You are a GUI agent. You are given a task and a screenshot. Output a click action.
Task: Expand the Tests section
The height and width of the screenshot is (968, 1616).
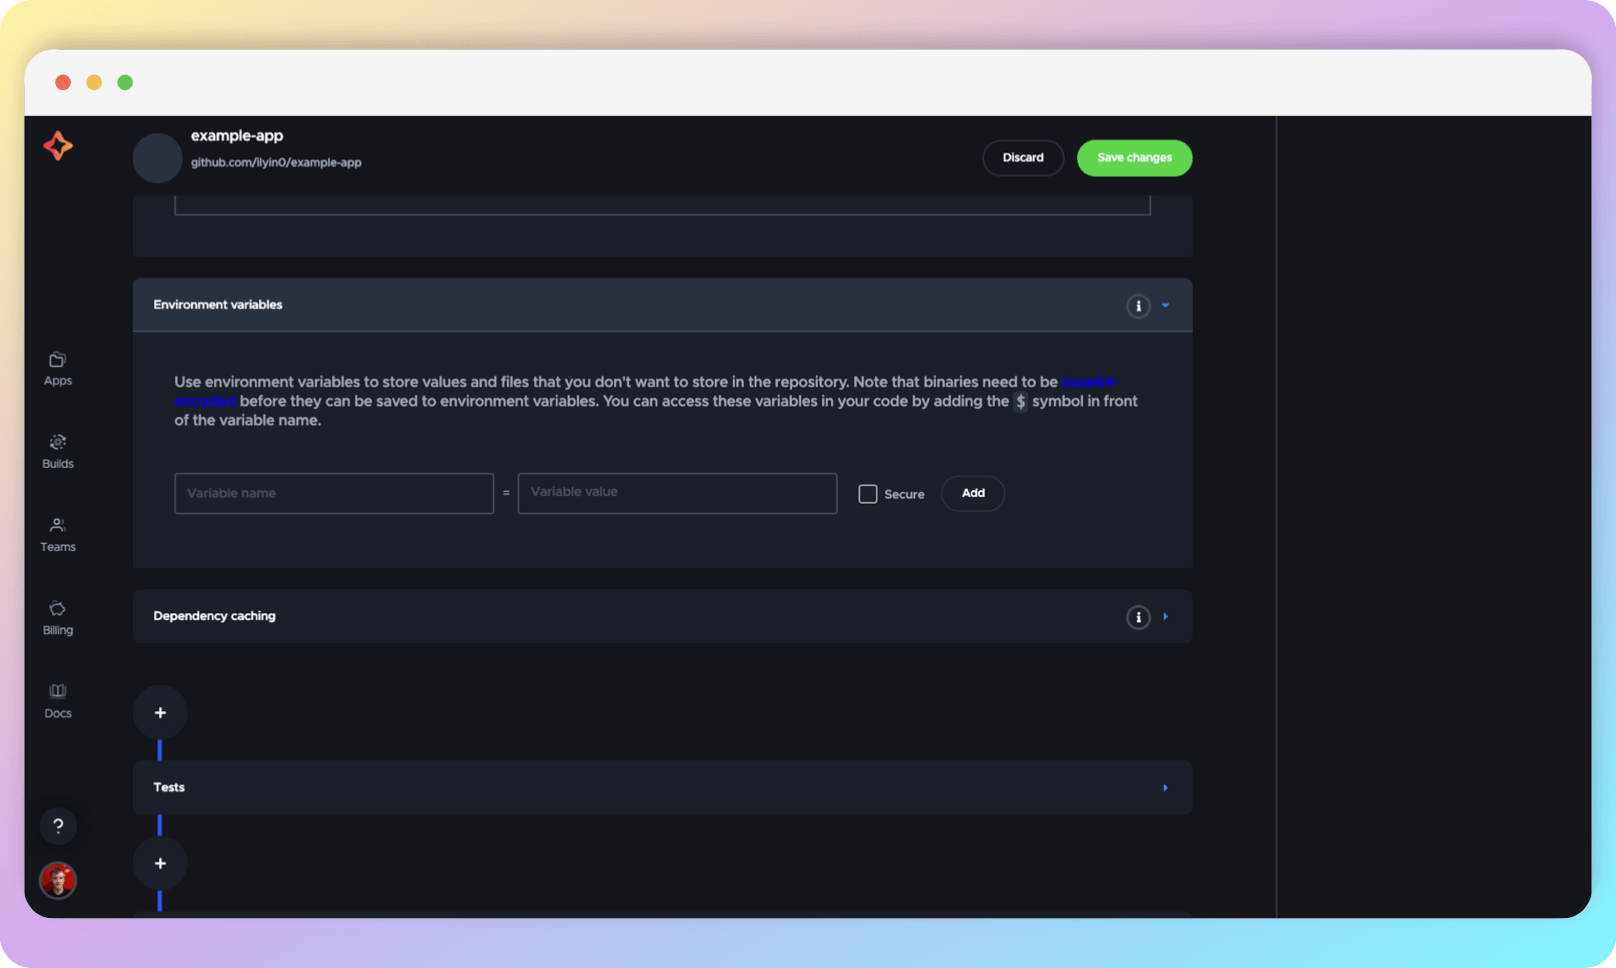click(x=1165, y=787)
